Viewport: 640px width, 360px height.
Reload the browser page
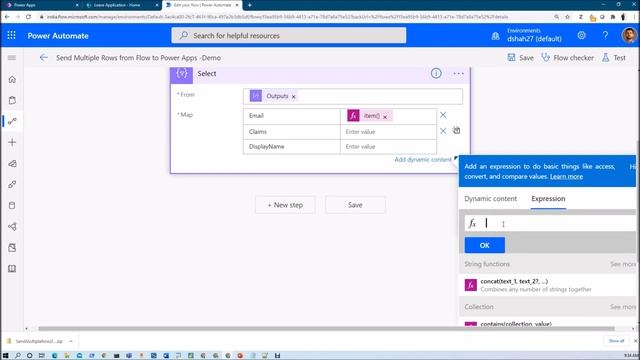[28, 17]
